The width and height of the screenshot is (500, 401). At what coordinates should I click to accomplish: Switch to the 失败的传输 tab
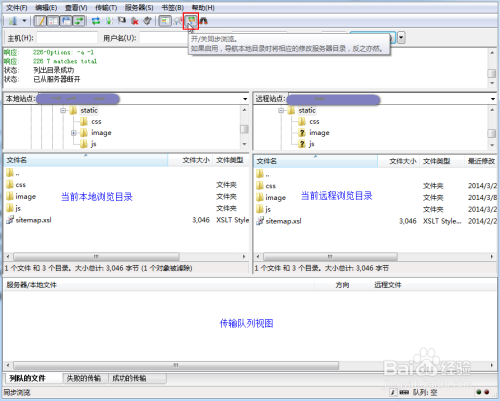point(84,378)
